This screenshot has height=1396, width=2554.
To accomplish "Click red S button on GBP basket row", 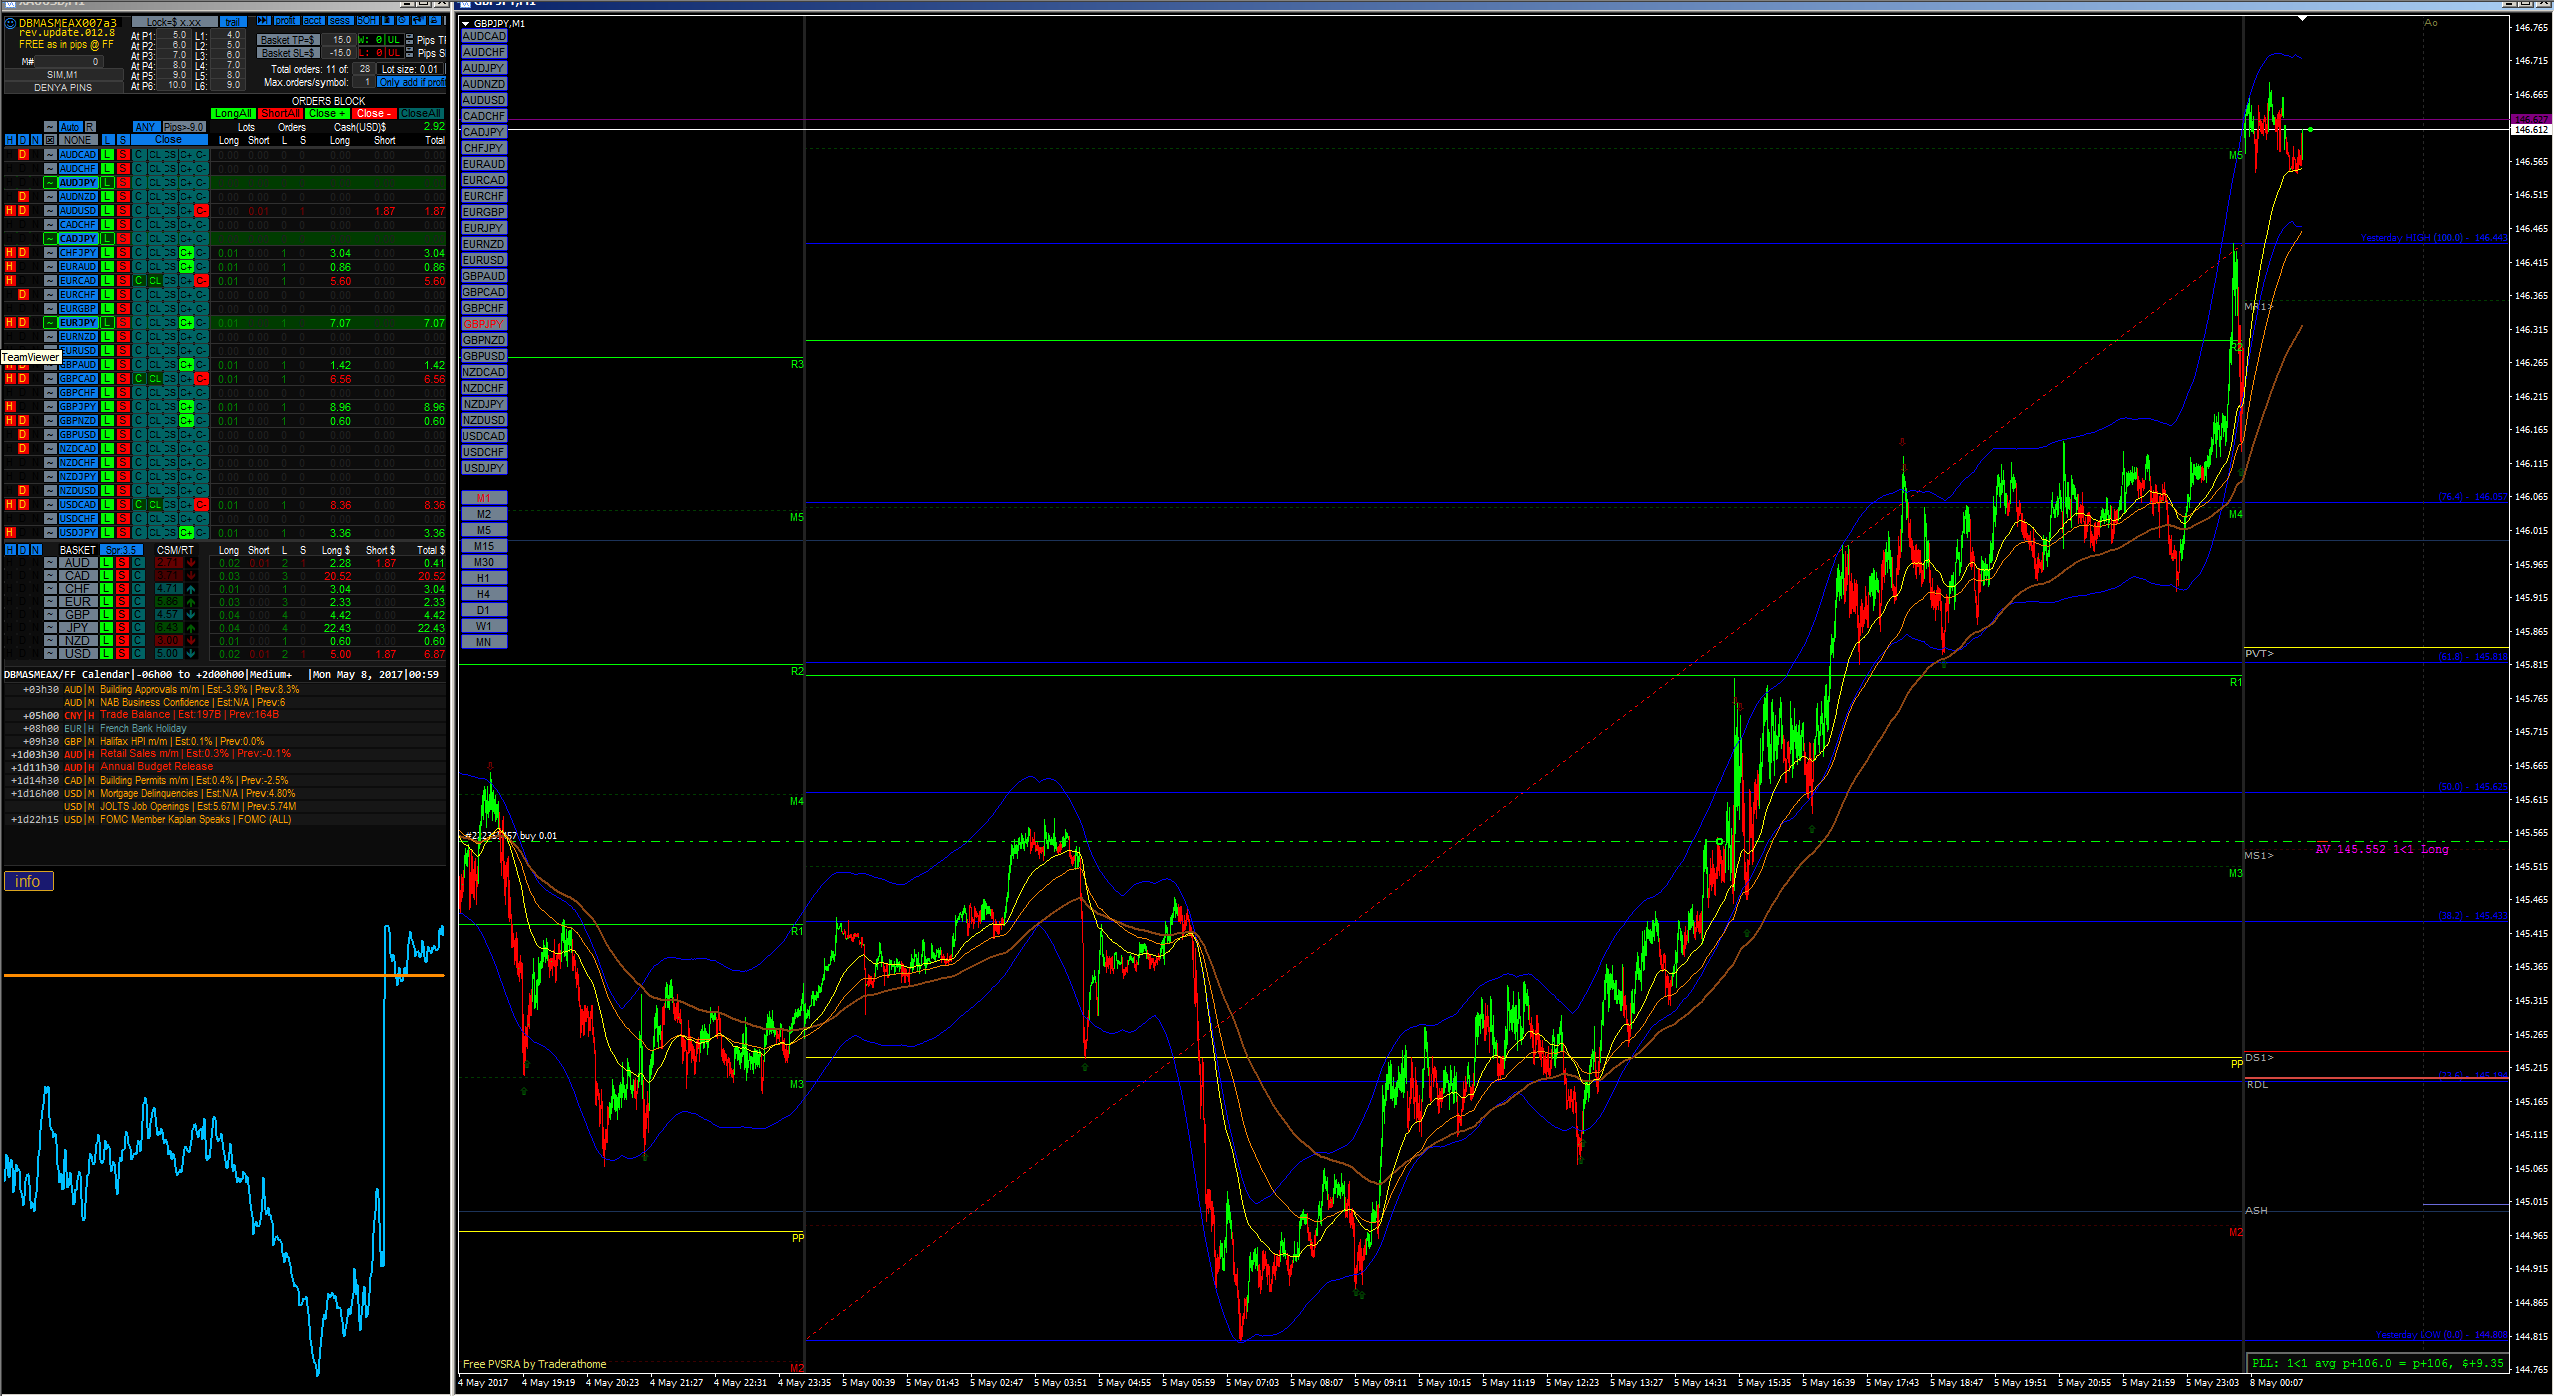I will click(122, 614).
